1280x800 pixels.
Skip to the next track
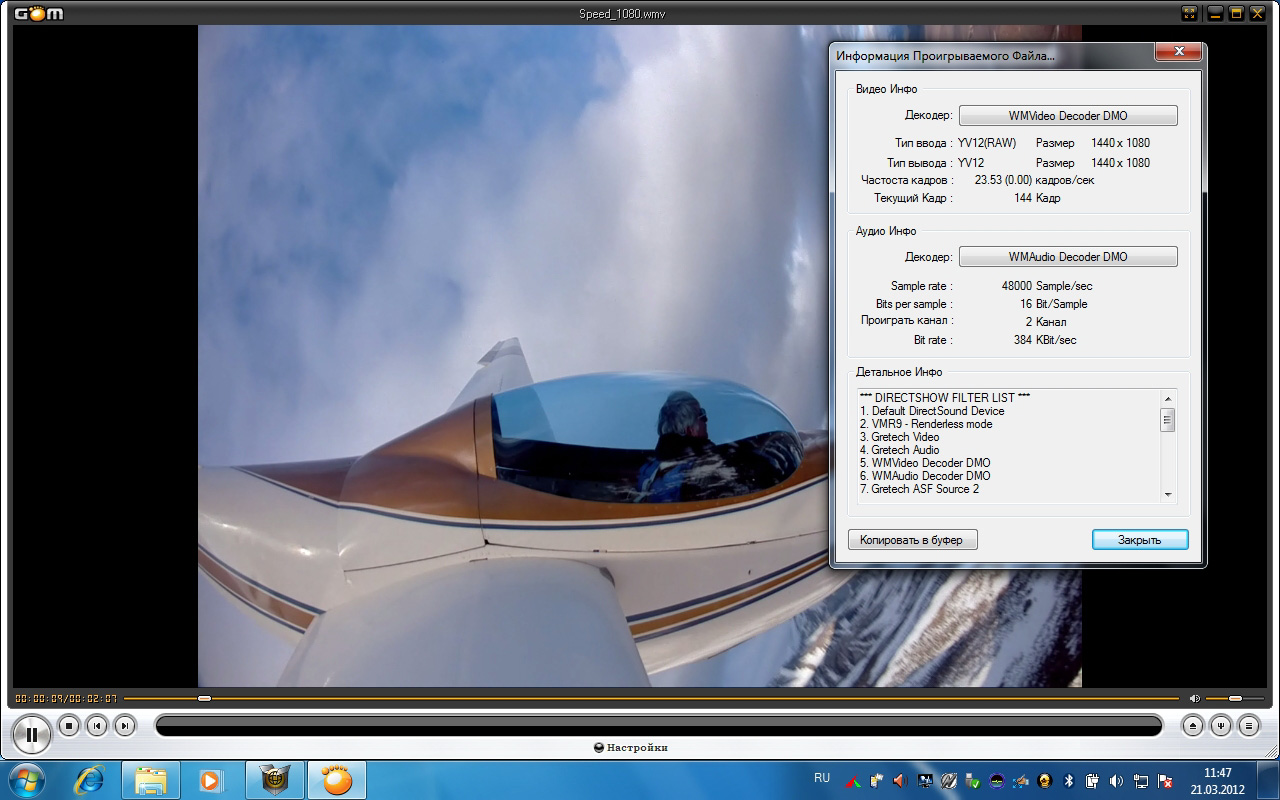pos(125,726)
